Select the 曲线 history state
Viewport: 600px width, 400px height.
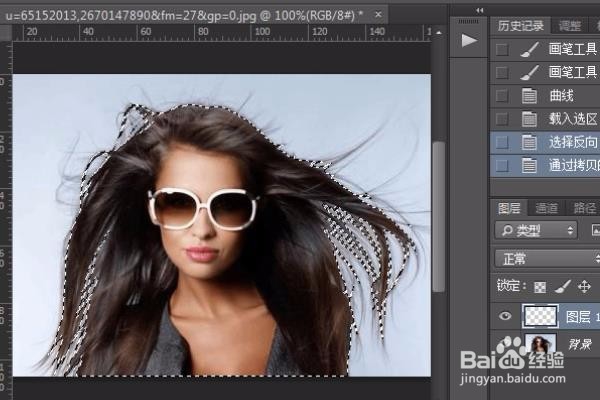tap(545, 96)
